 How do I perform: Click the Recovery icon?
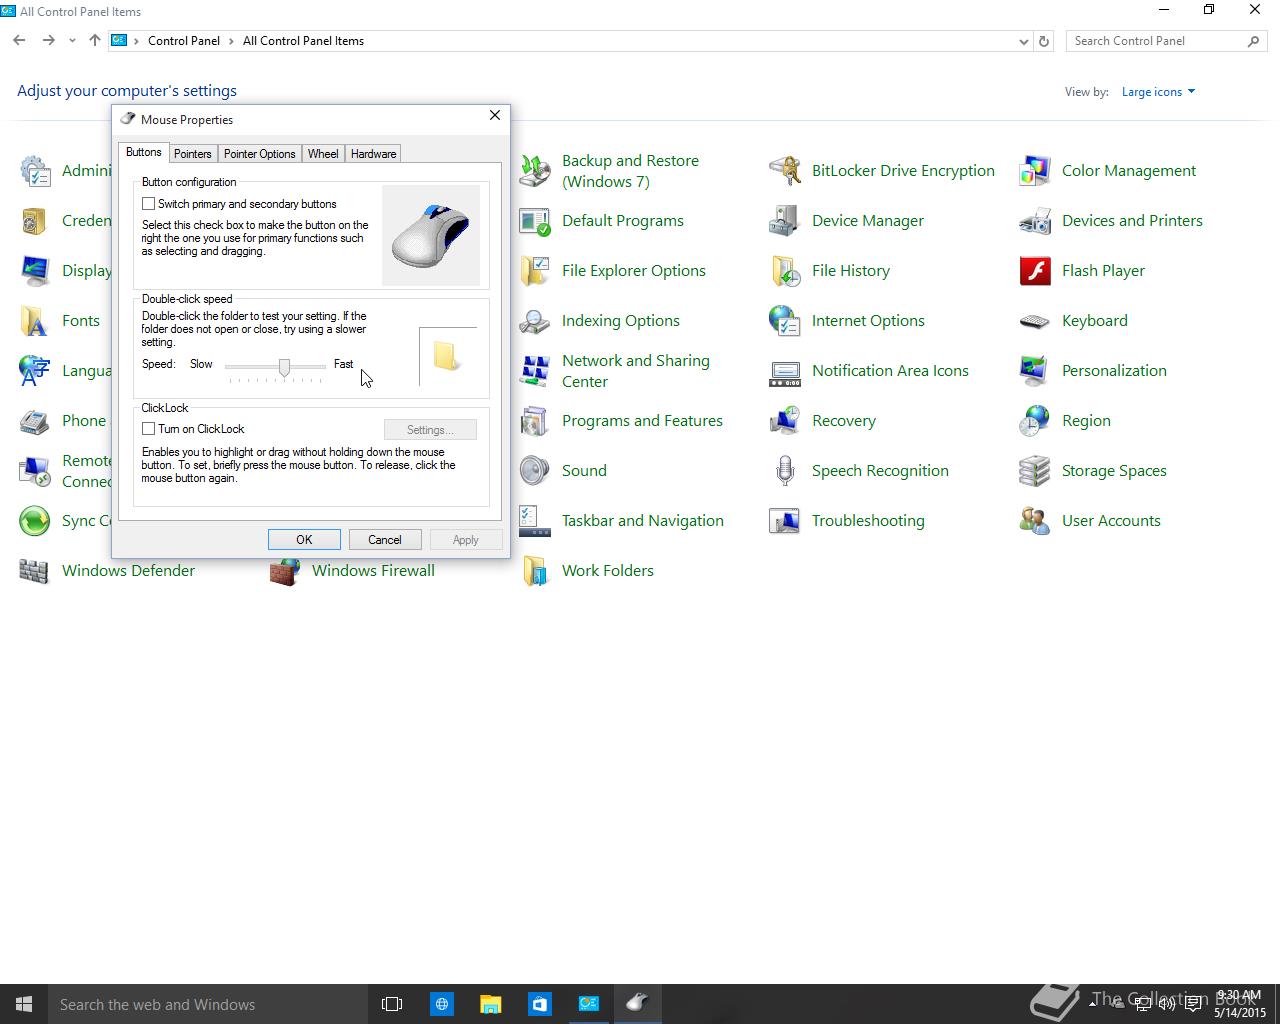click(785, 421)
